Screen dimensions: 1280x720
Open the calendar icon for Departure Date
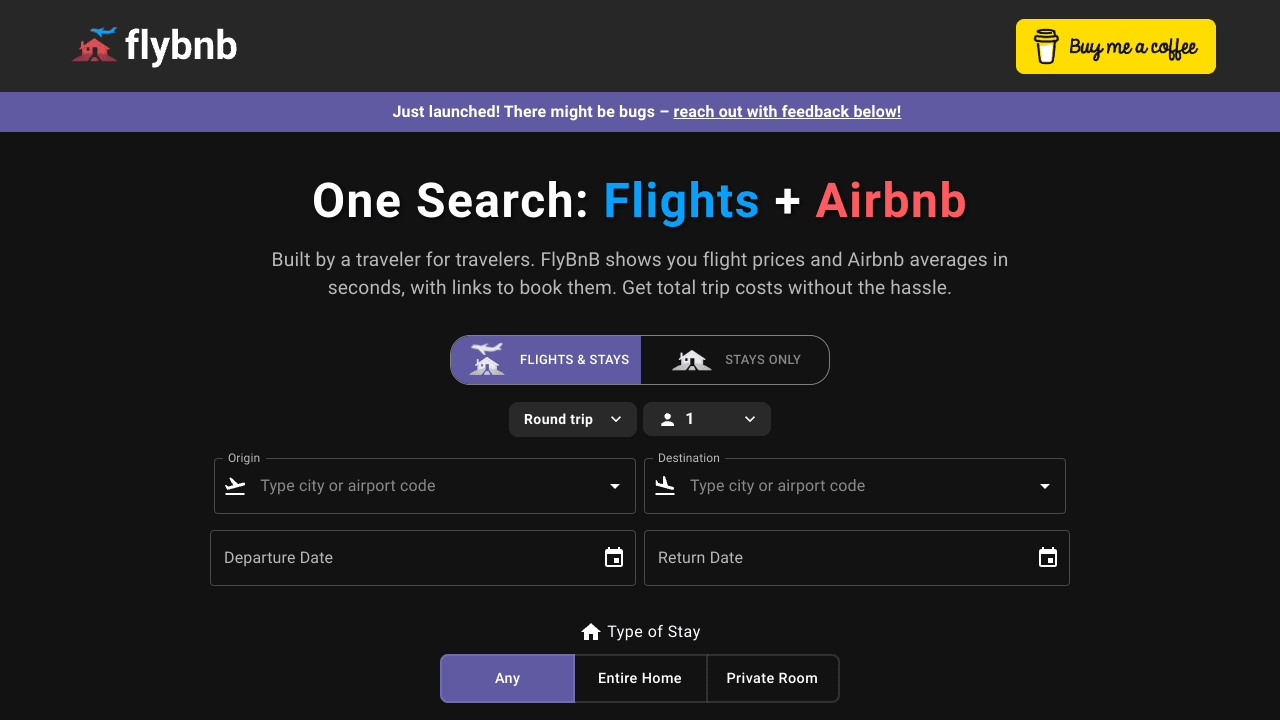tap(614, 557)
